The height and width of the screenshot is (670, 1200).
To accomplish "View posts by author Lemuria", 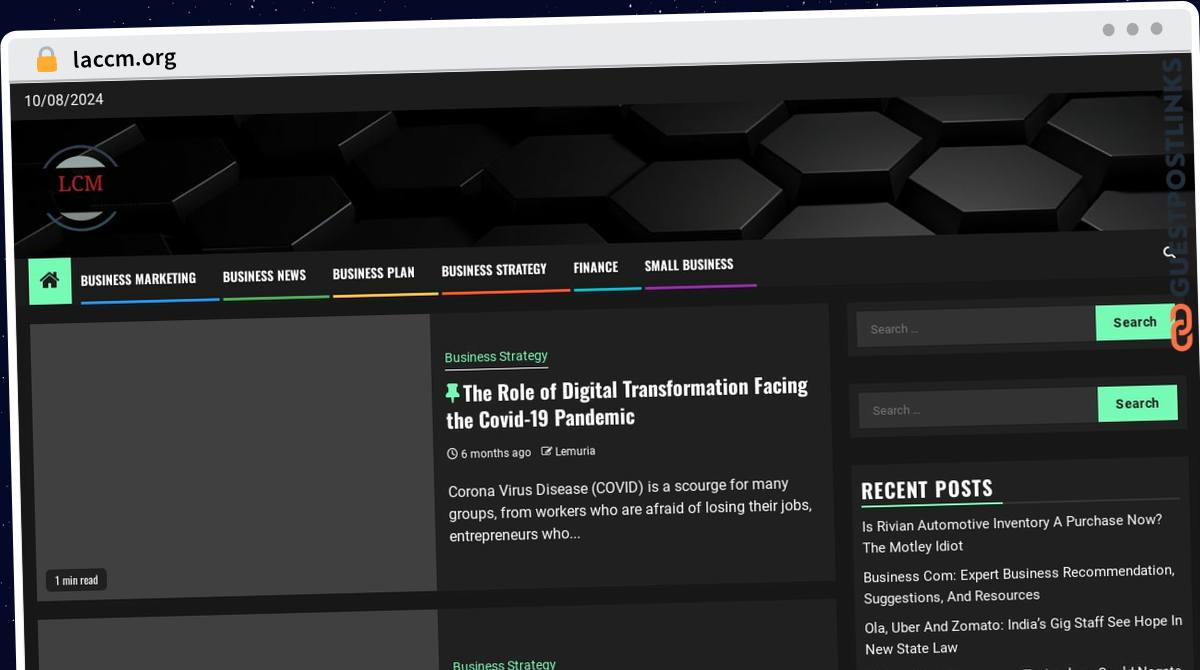I will [575, 451].
